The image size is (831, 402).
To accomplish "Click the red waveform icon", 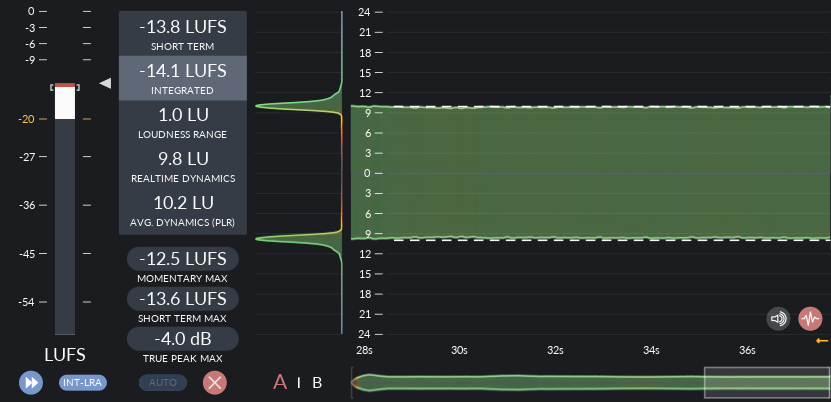I will click(810, 319).
